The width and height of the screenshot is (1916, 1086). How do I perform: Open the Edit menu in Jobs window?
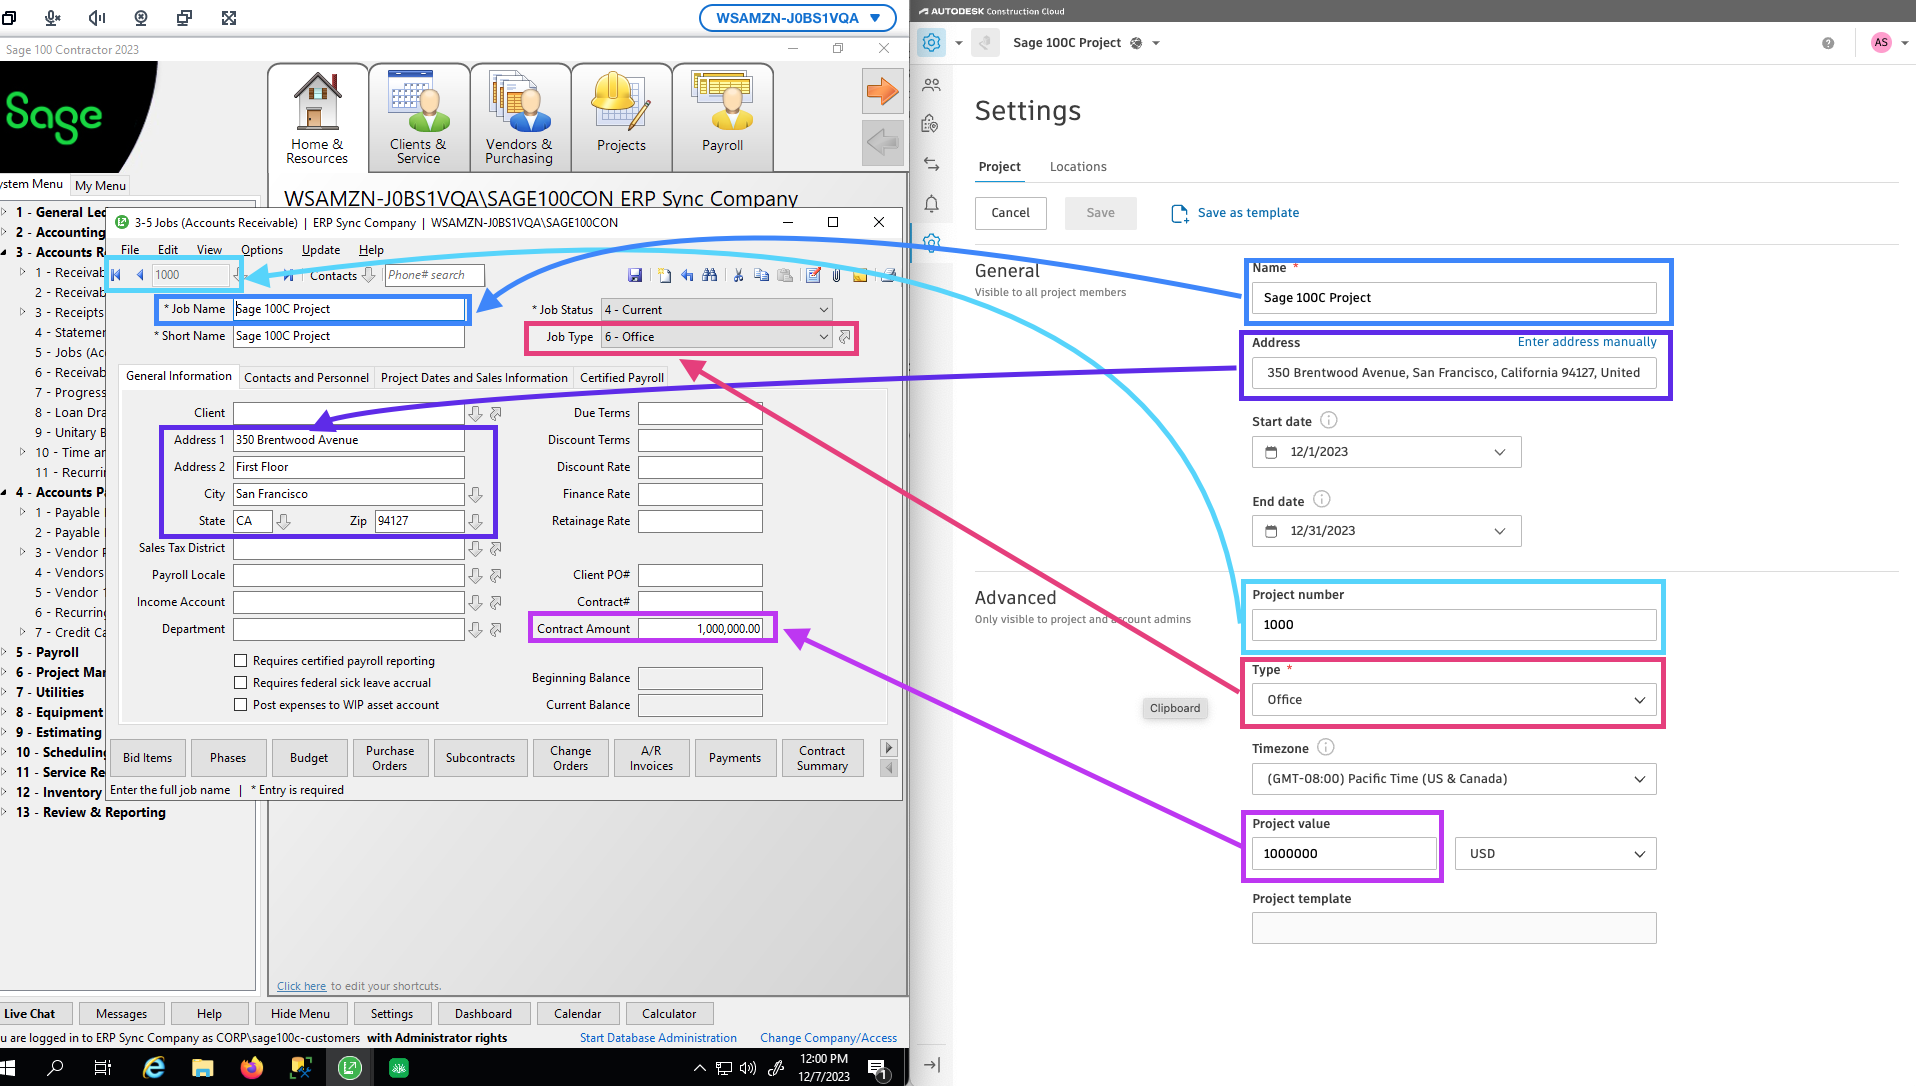point(167,250)
